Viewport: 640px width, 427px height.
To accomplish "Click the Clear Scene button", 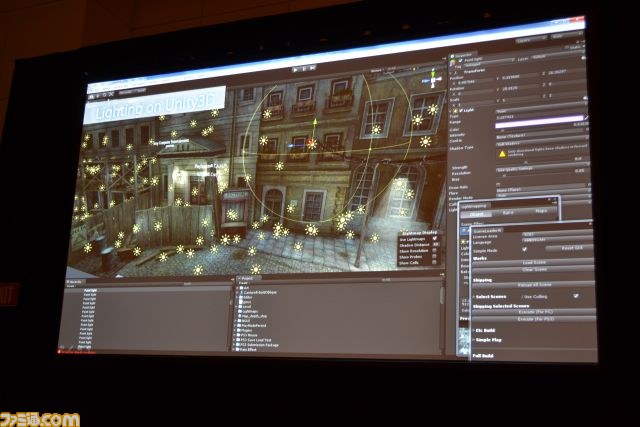I will [533, 269].
